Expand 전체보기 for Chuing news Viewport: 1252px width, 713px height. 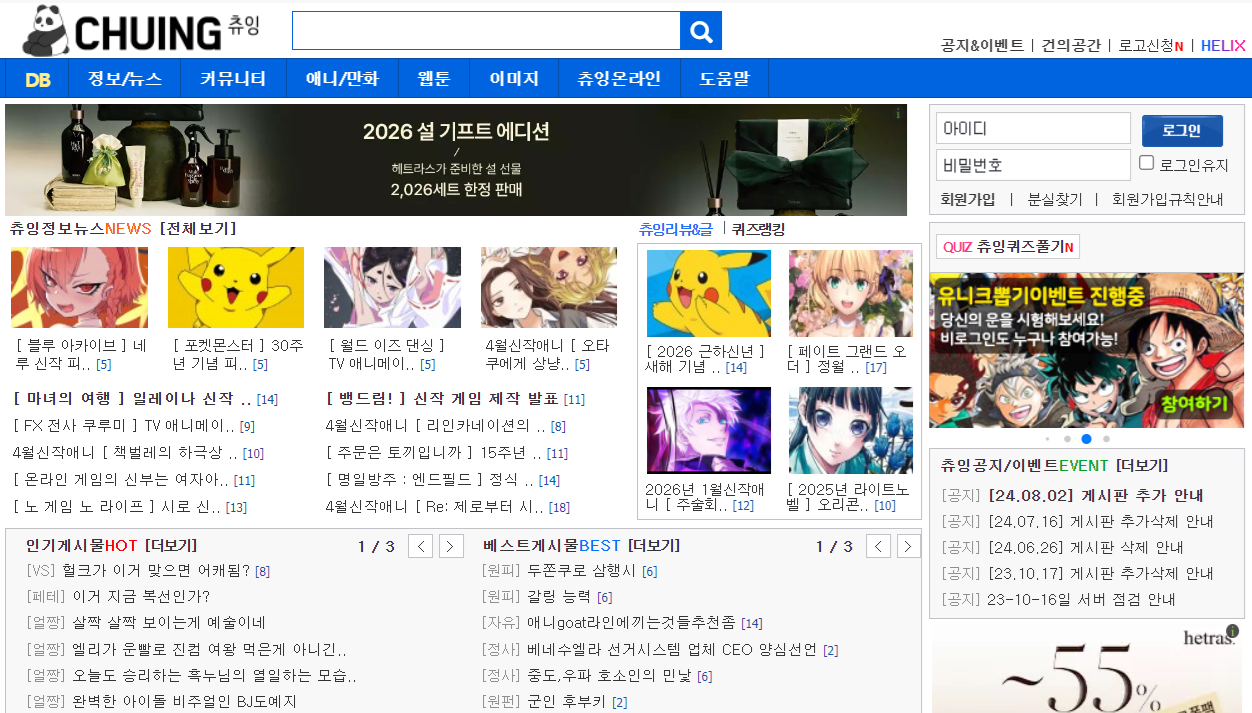click(198, 229)
